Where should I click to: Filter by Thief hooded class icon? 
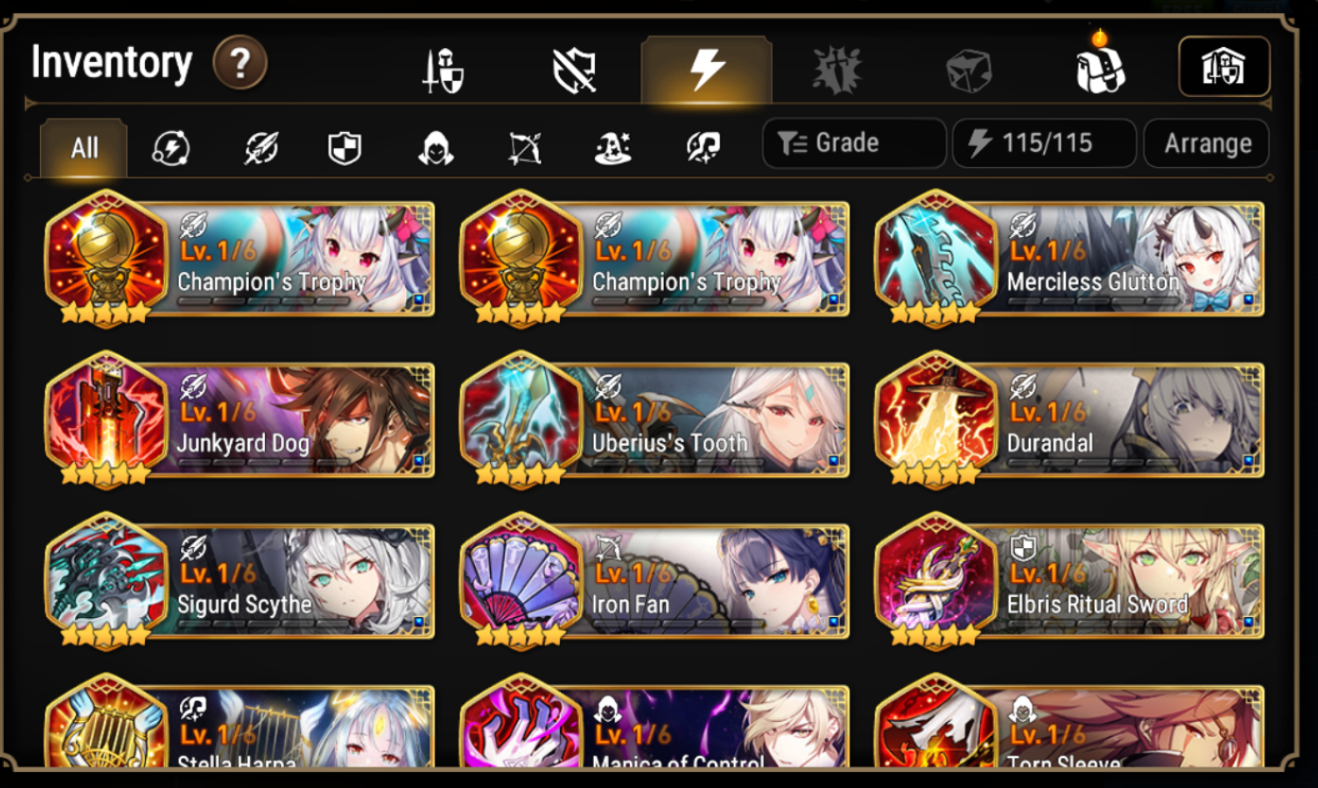(x=435, y=149)
